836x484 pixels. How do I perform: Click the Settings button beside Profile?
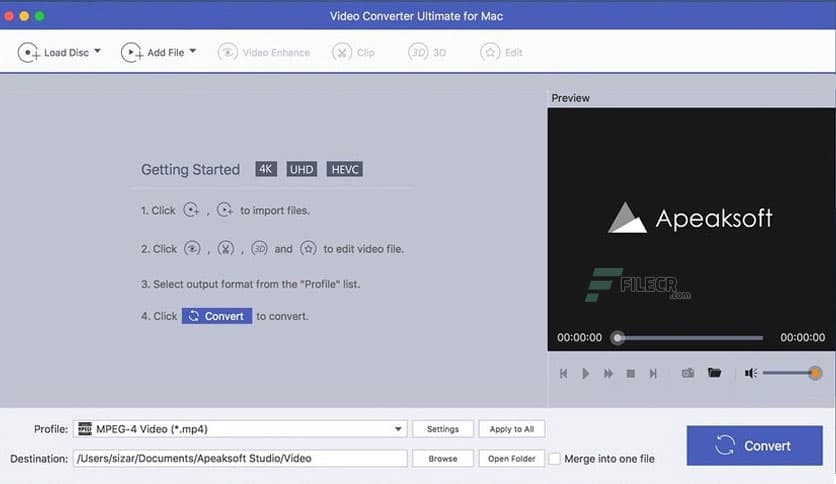(443, 429)
